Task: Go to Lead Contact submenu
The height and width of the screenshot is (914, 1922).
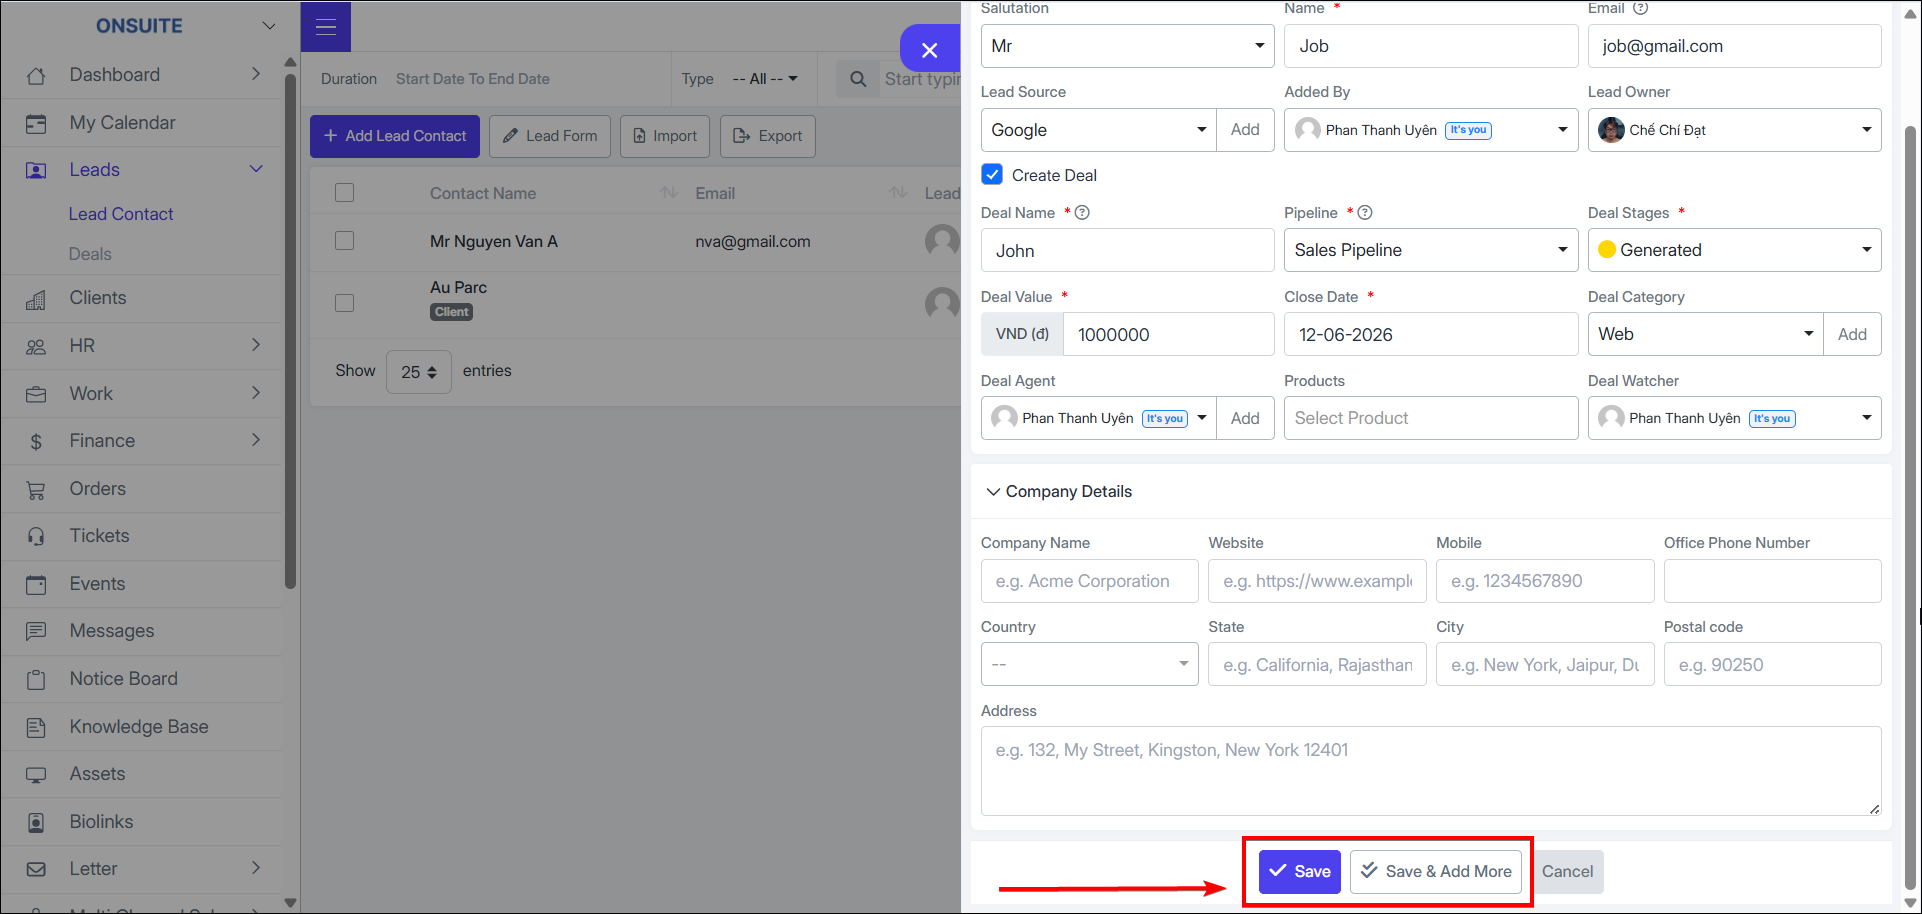Action: pos(121,214)
